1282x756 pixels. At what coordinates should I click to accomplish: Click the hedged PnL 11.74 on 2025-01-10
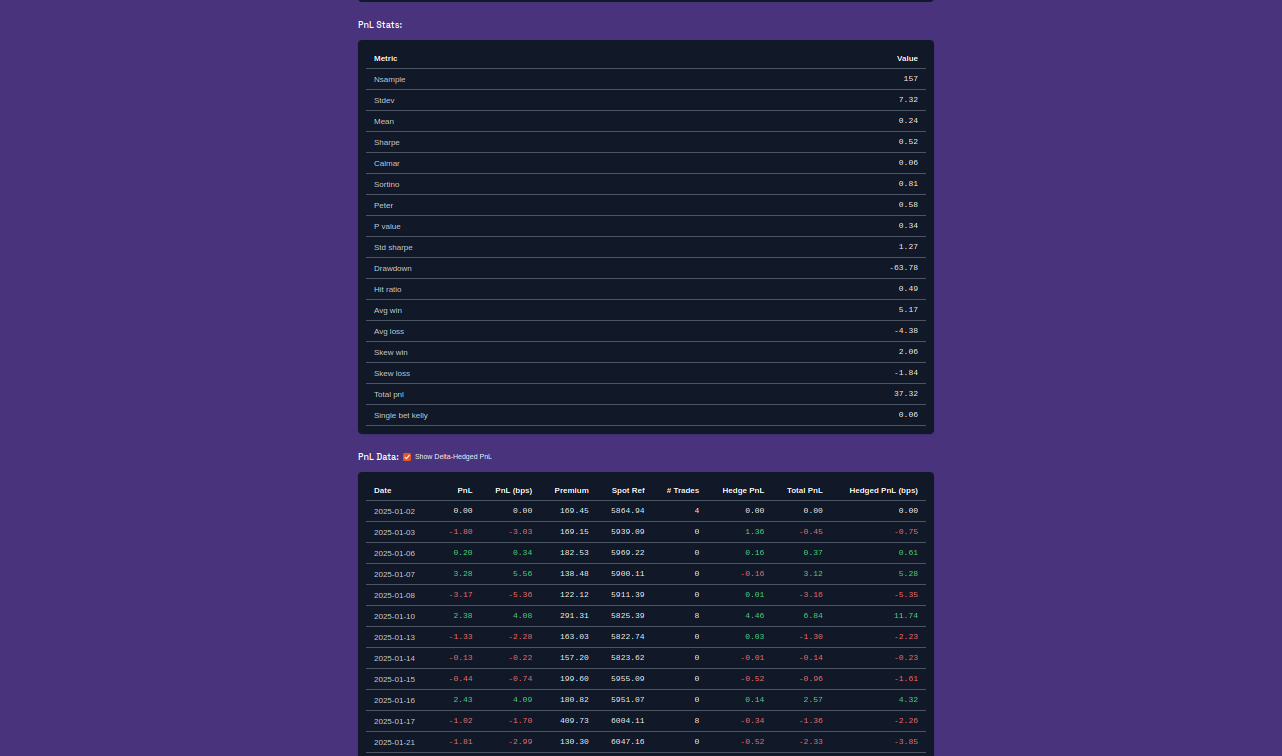[x=906, y=616]
